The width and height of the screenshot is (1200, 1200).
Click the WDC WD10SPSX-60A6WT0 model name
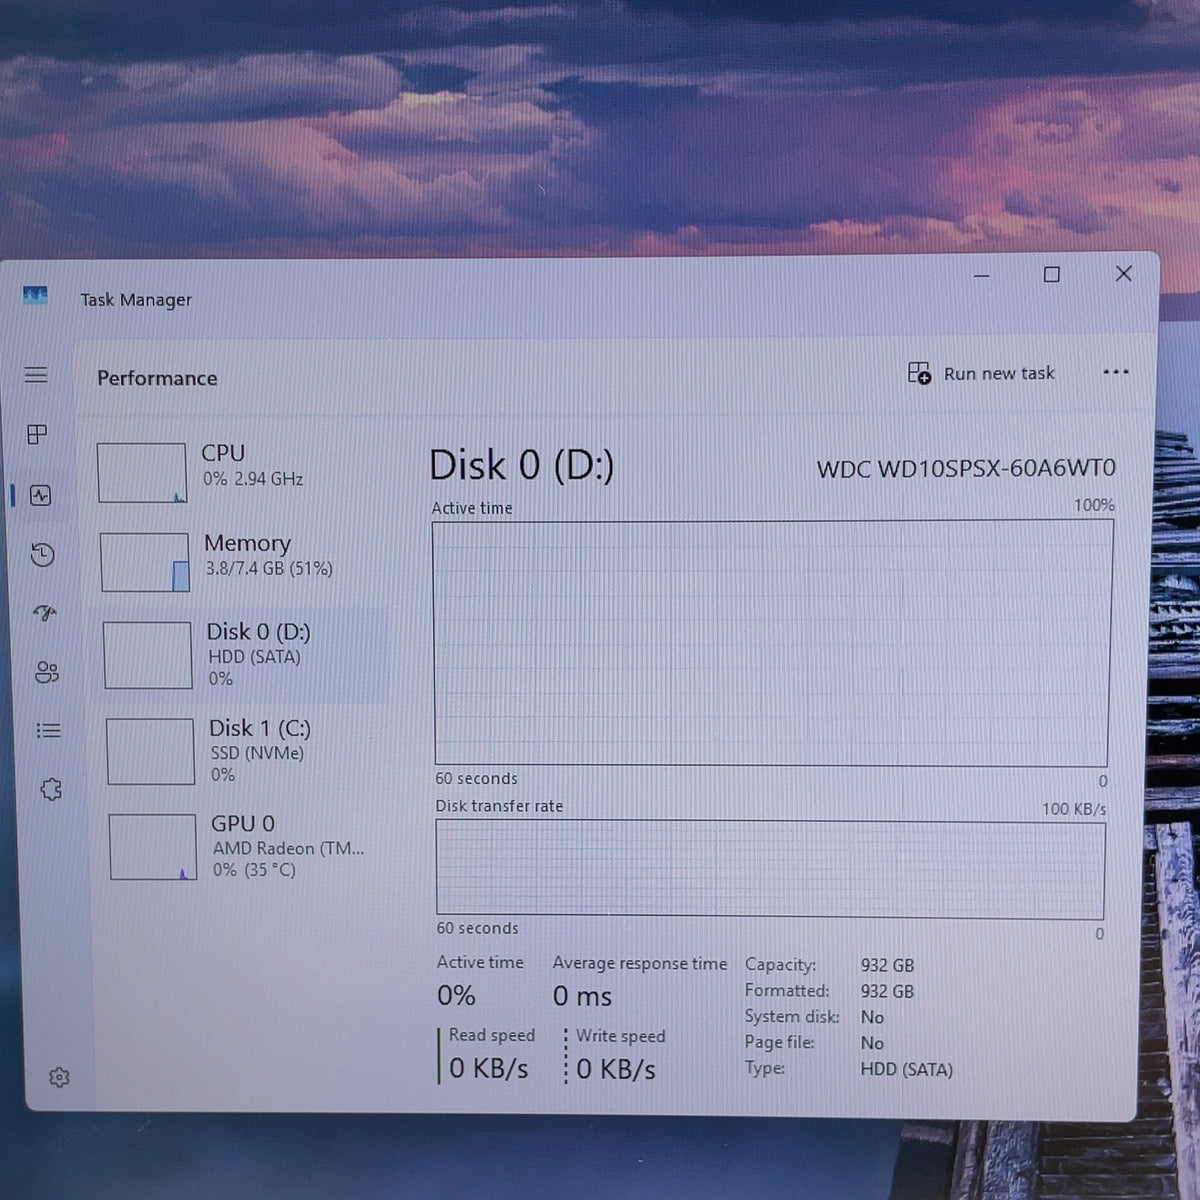(x=966, y=468)
